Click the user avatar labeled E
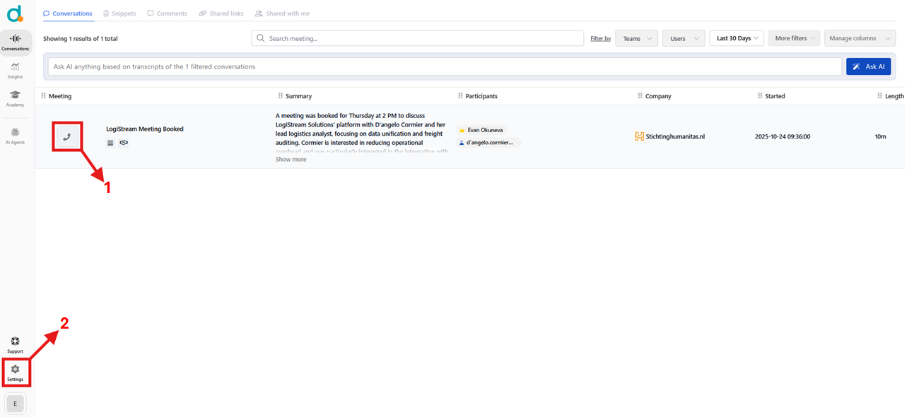This screenshot has height=417, width=906. point(15,404)
